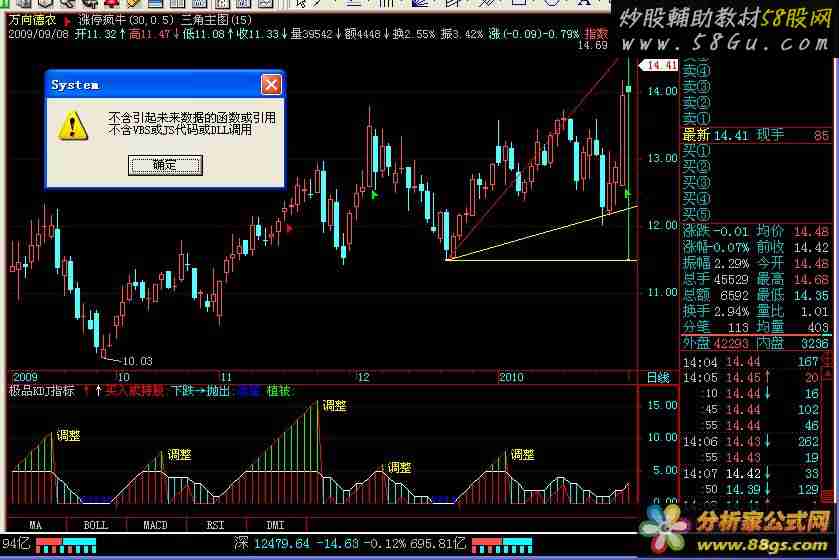Click the 2009 time axis label
Image resolution: width=839 pixels, height=560 pixels.
pos(25,378)
